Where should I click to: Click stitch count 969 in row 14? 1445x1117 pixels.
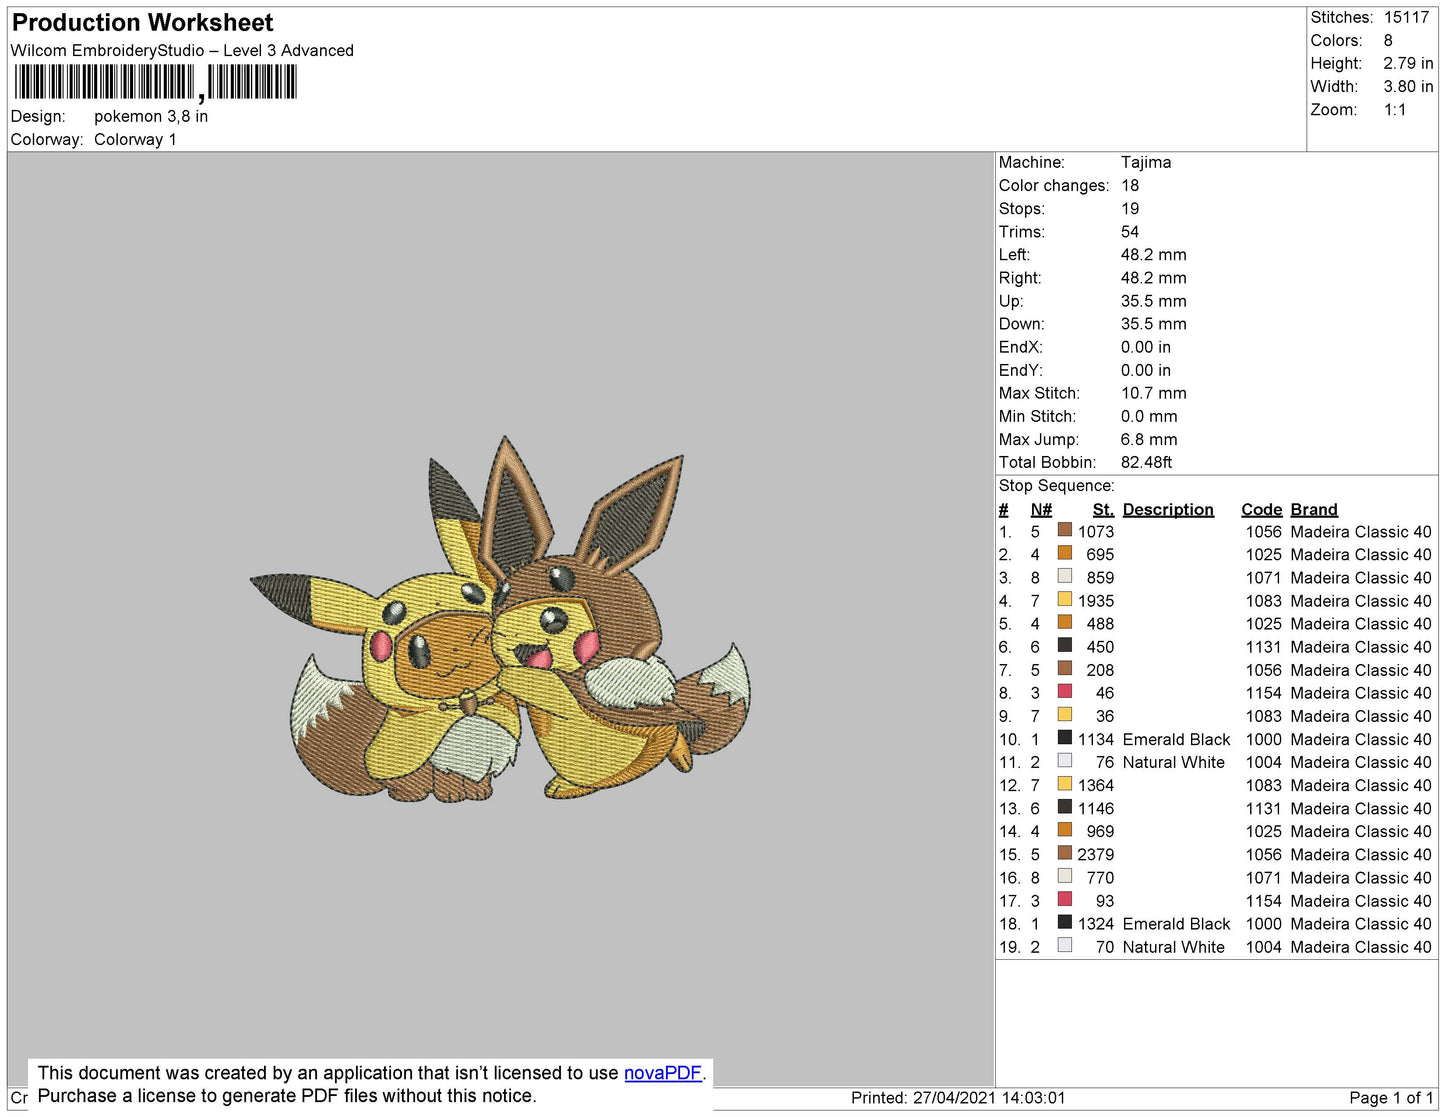[1100, 831]
